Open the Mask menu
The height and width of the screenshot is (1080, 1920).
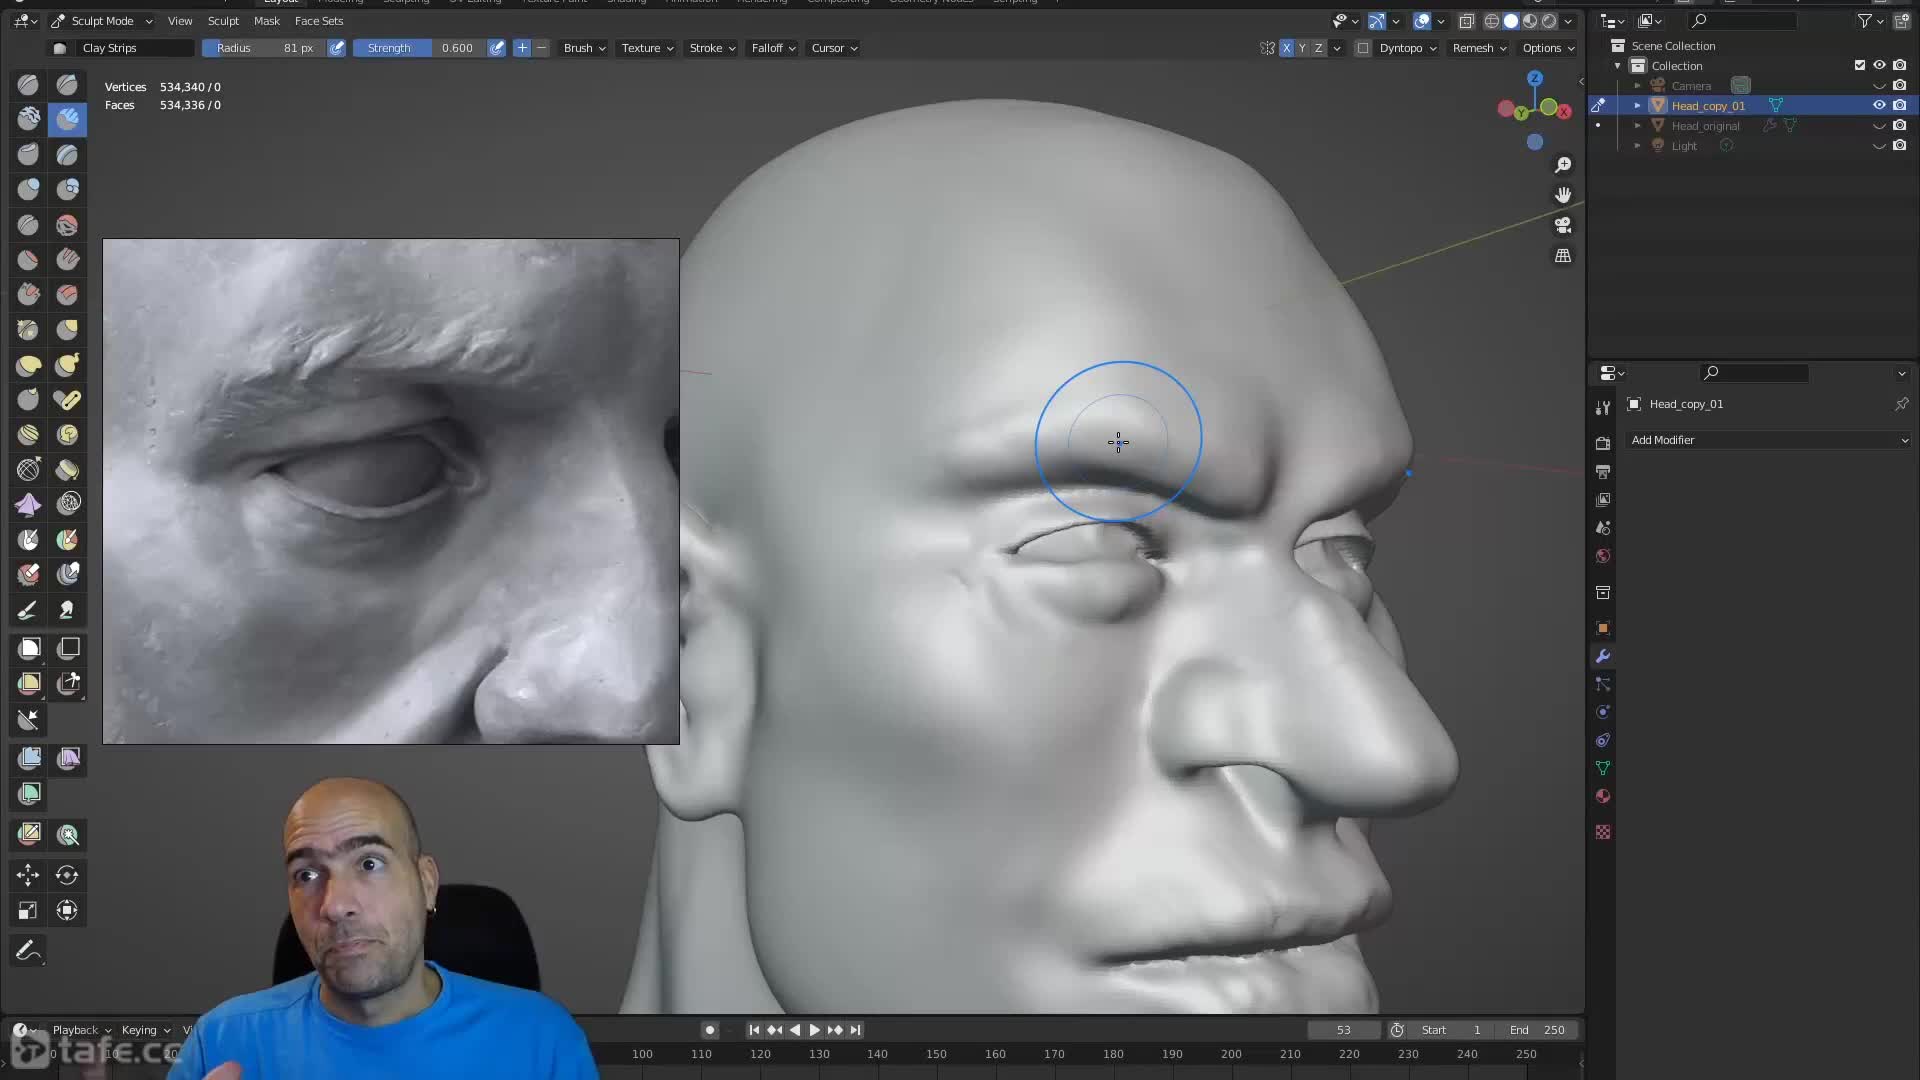coord(267,21)
